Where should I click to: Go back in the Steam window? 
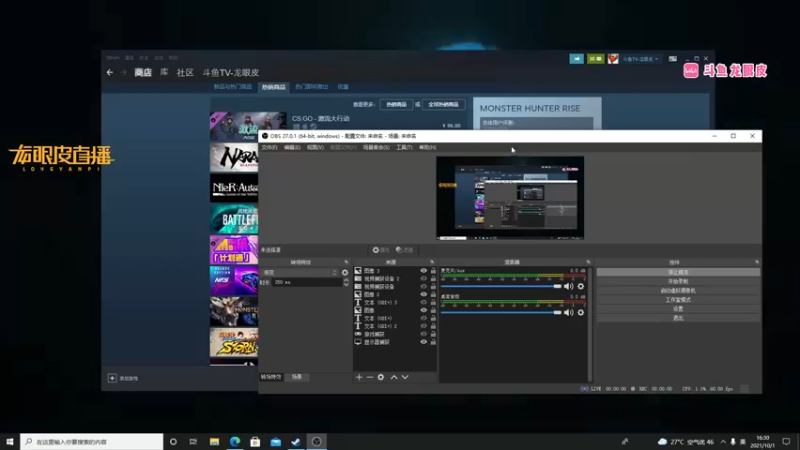pos(110,72)
